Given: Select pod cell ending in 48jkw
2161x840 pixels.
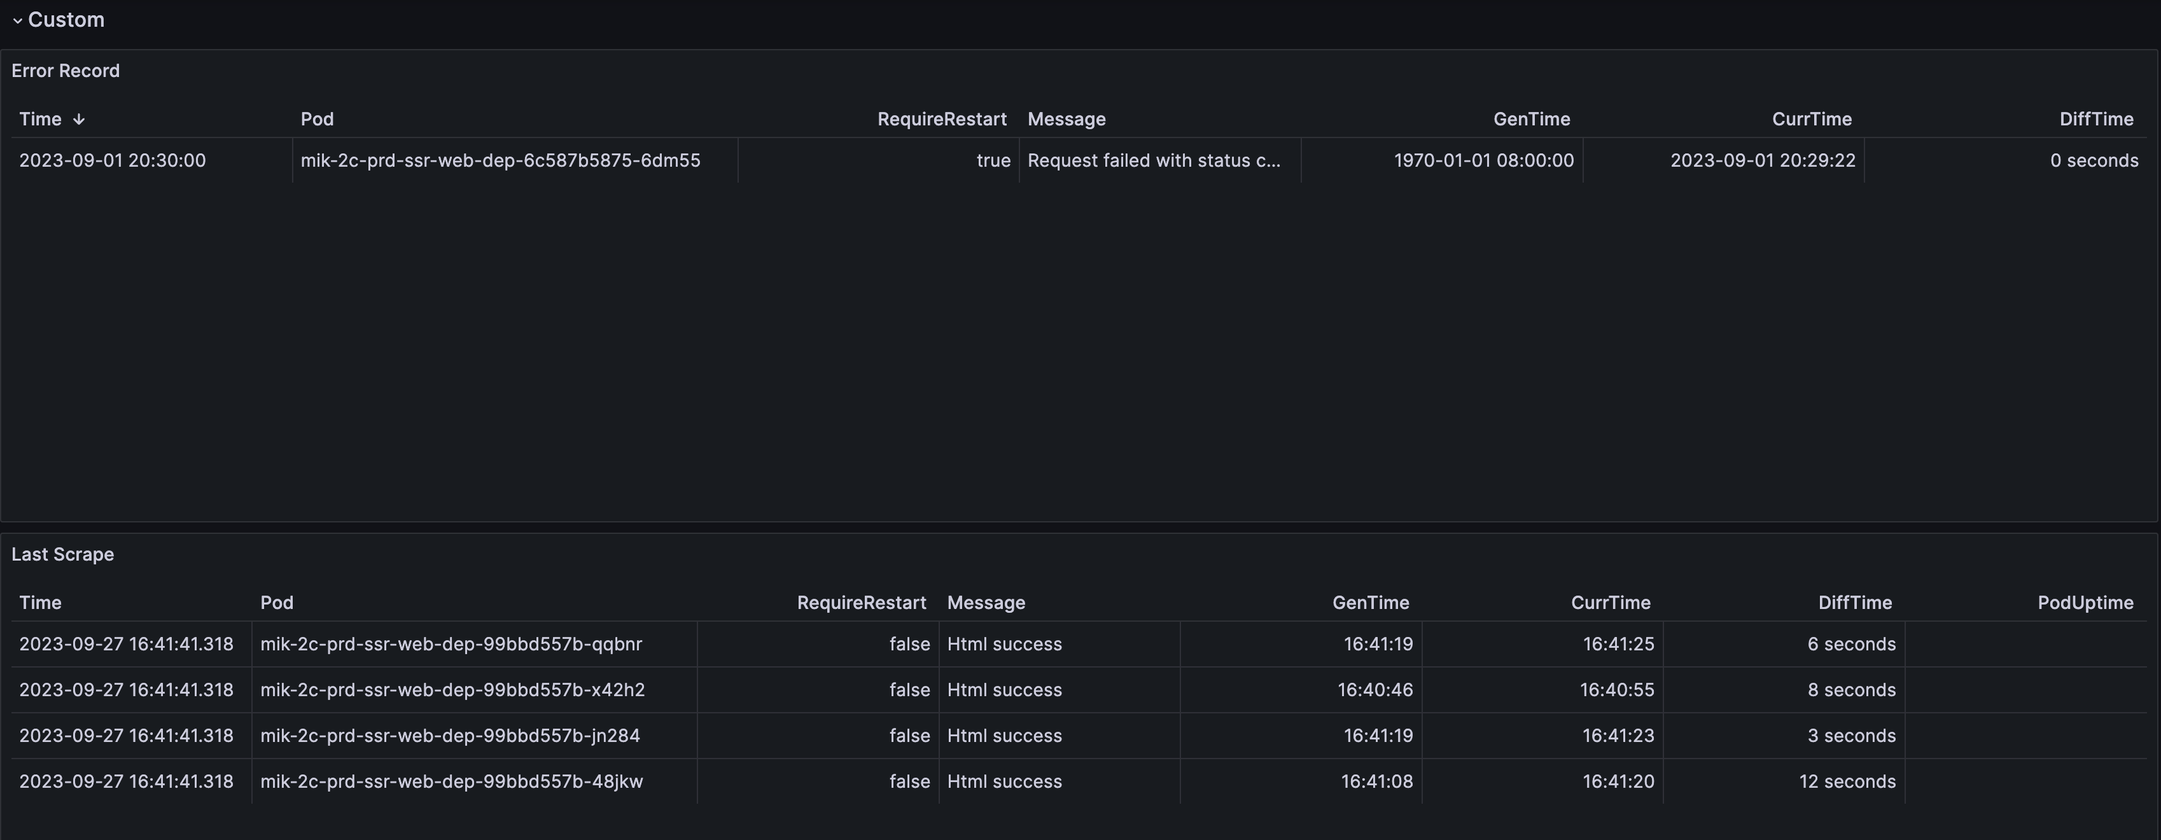Looking at the screenshot, I should pyautogui.click(x=451, y=782).
